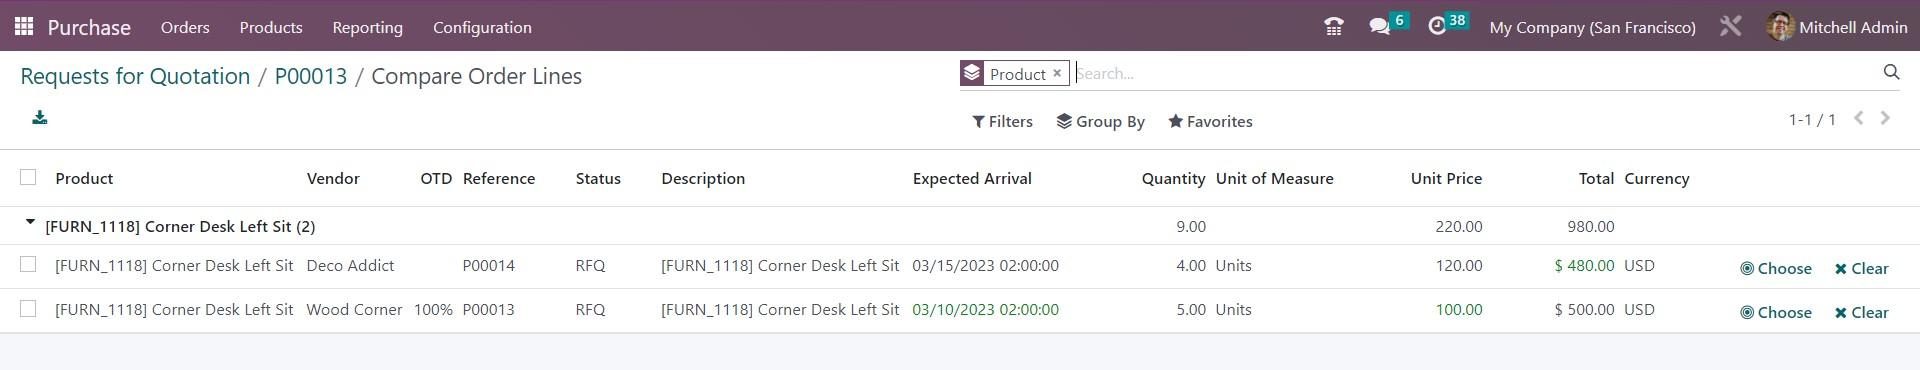Open the Filters dropdown
The image size is (1920, 370).
click(x=1002, y=121)
